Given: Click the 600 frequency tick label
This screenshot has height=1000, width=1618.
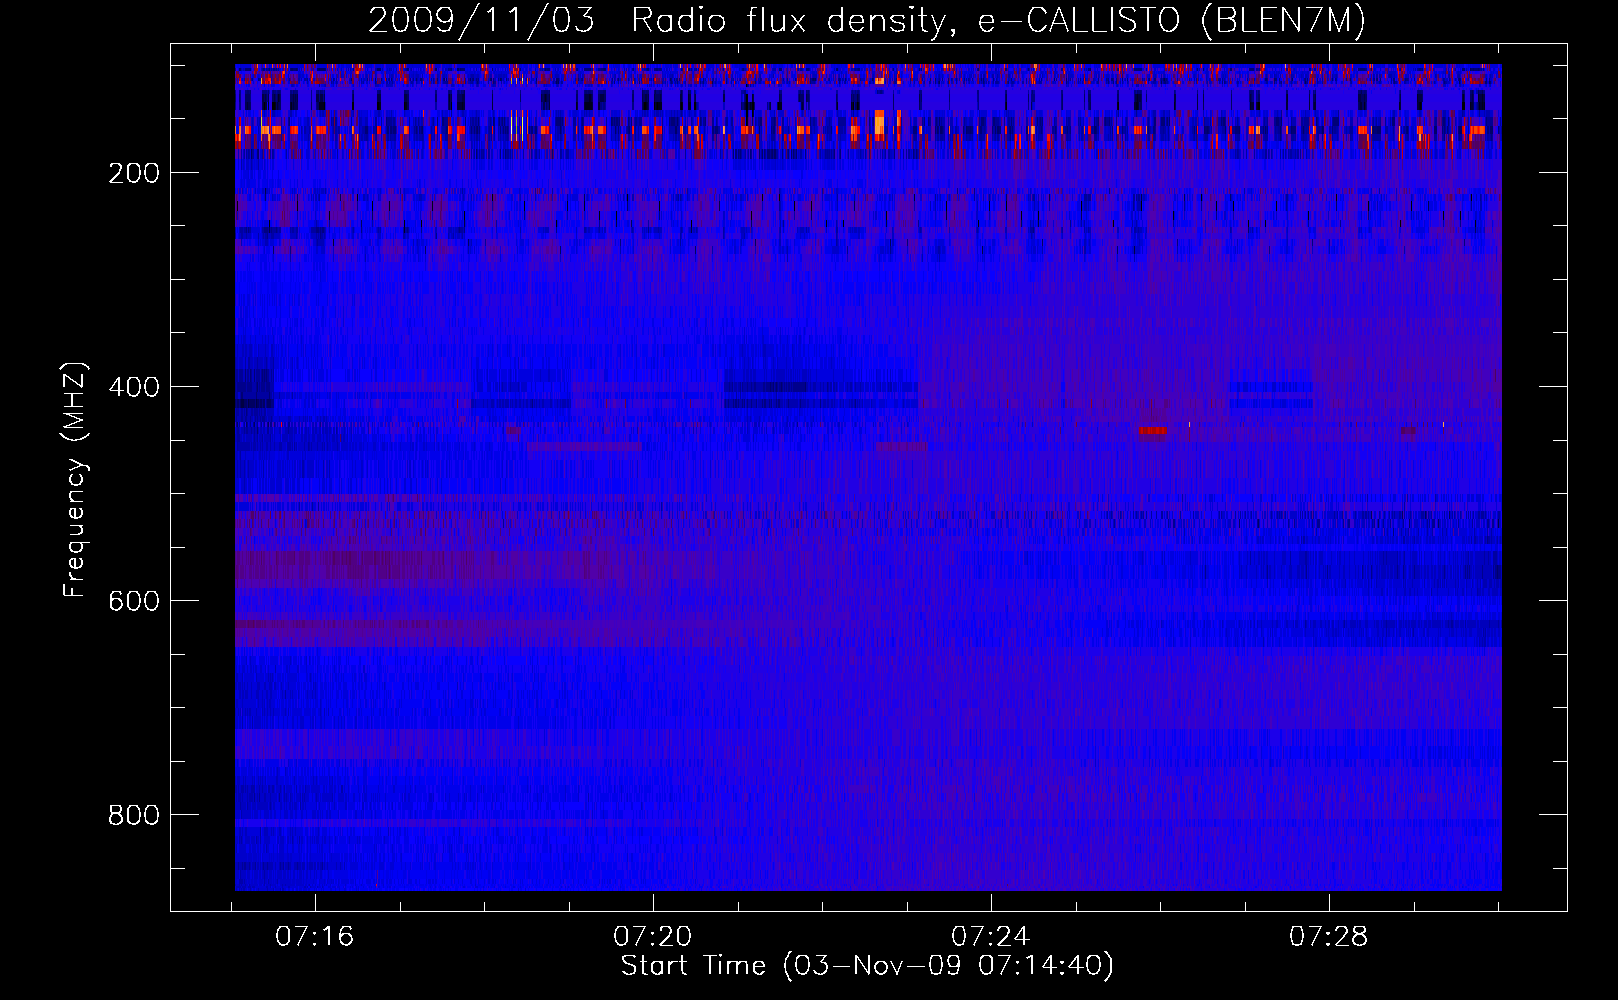Looking at the screenshot, I should point(134,601).
